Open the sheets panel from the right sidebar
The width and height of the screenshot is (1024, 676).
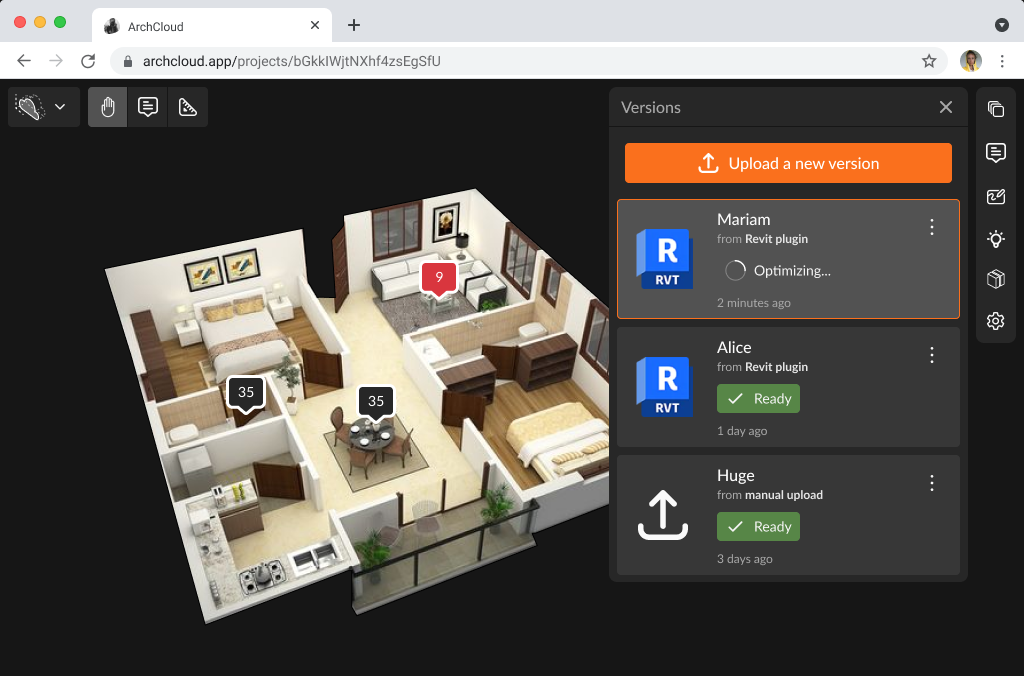coord(995,108)
